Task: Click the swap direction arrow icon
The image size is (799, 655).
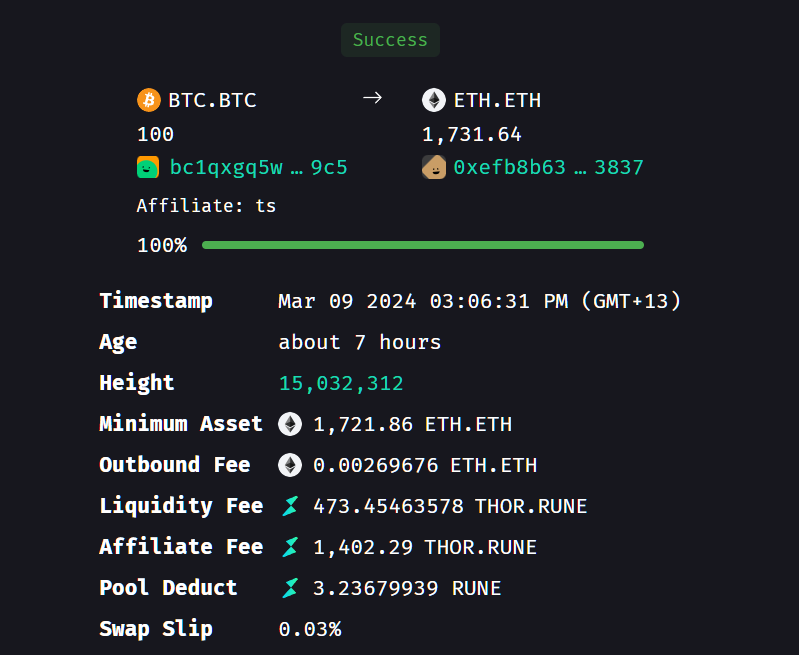Action: click(372, 97)
